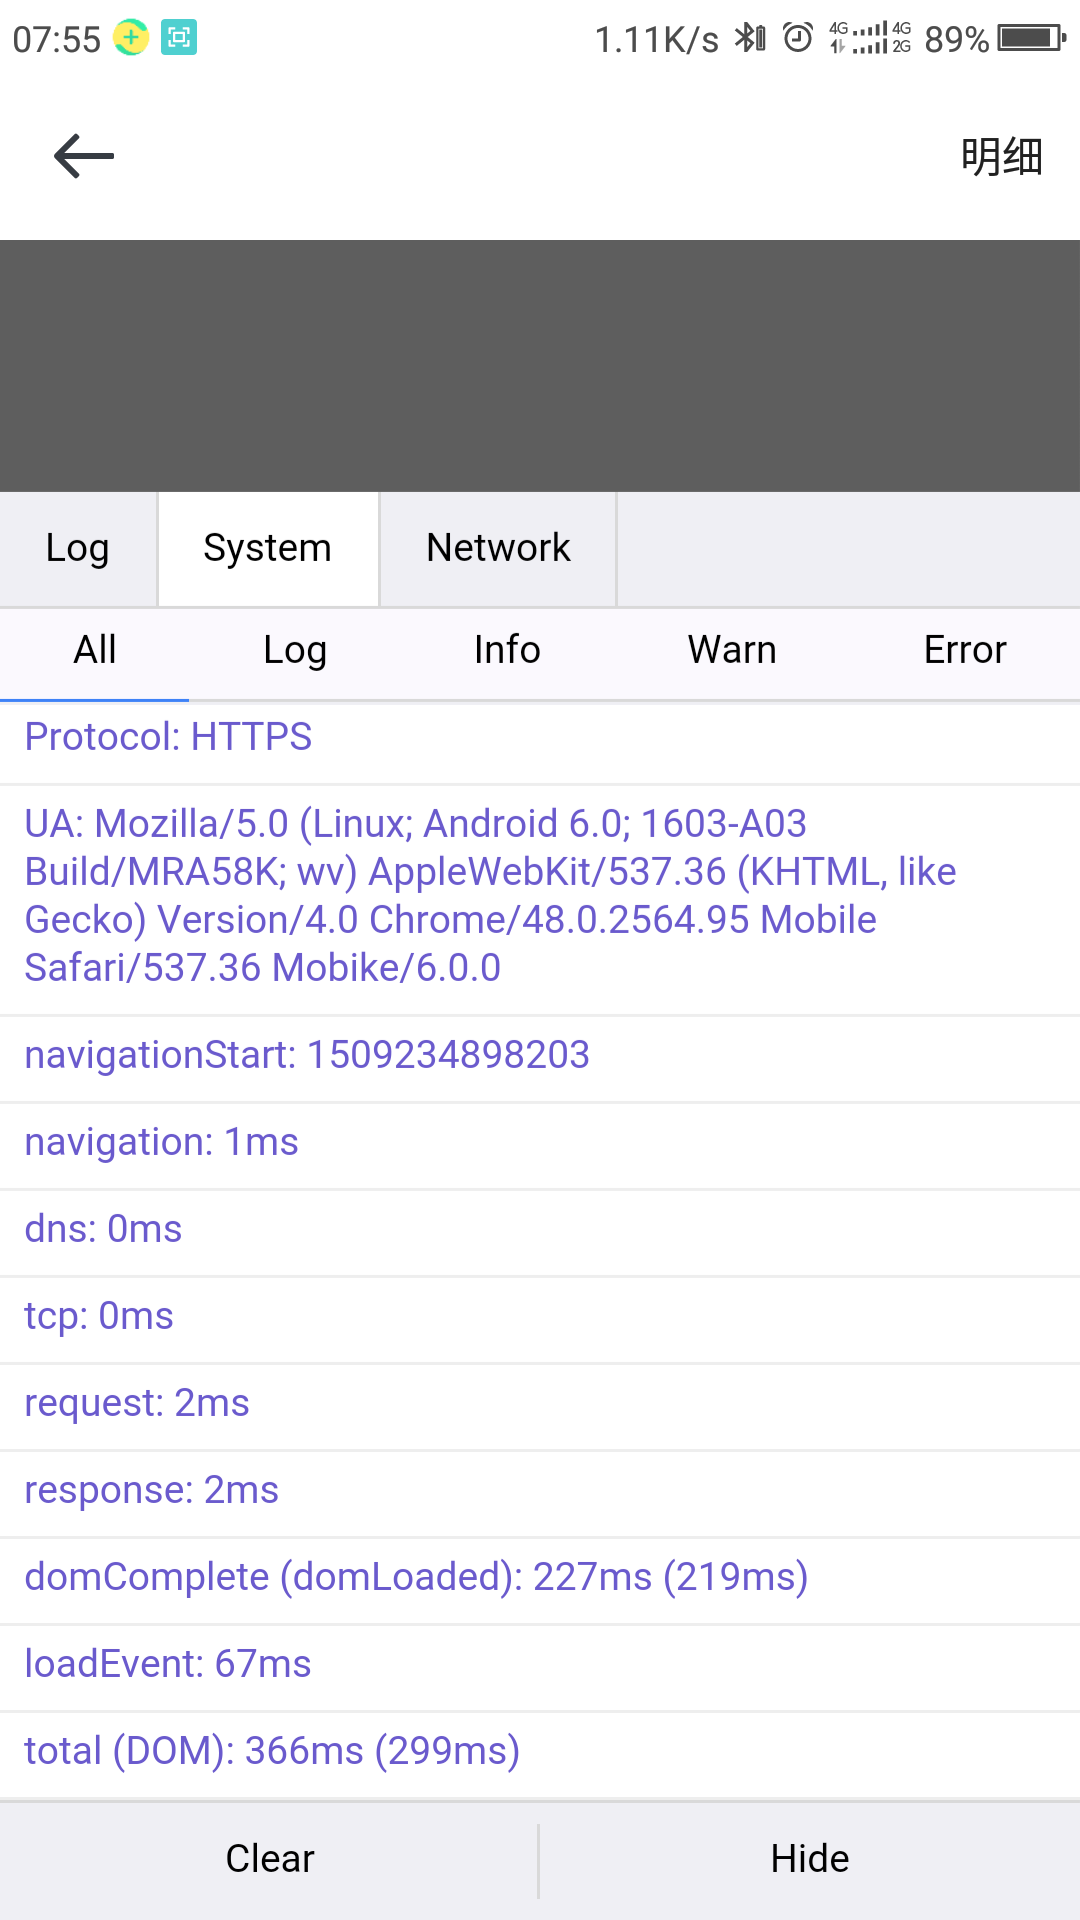The height and width of the screenshot is (1920, 1080).
Task: Switch to the Log panel tab
Action: coord(78,549)
